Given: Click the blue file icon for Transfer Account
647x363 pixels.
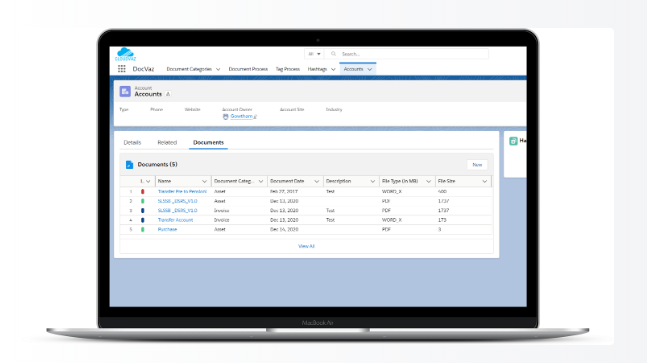Looking at the screenshot, I should tap(143, 220).
